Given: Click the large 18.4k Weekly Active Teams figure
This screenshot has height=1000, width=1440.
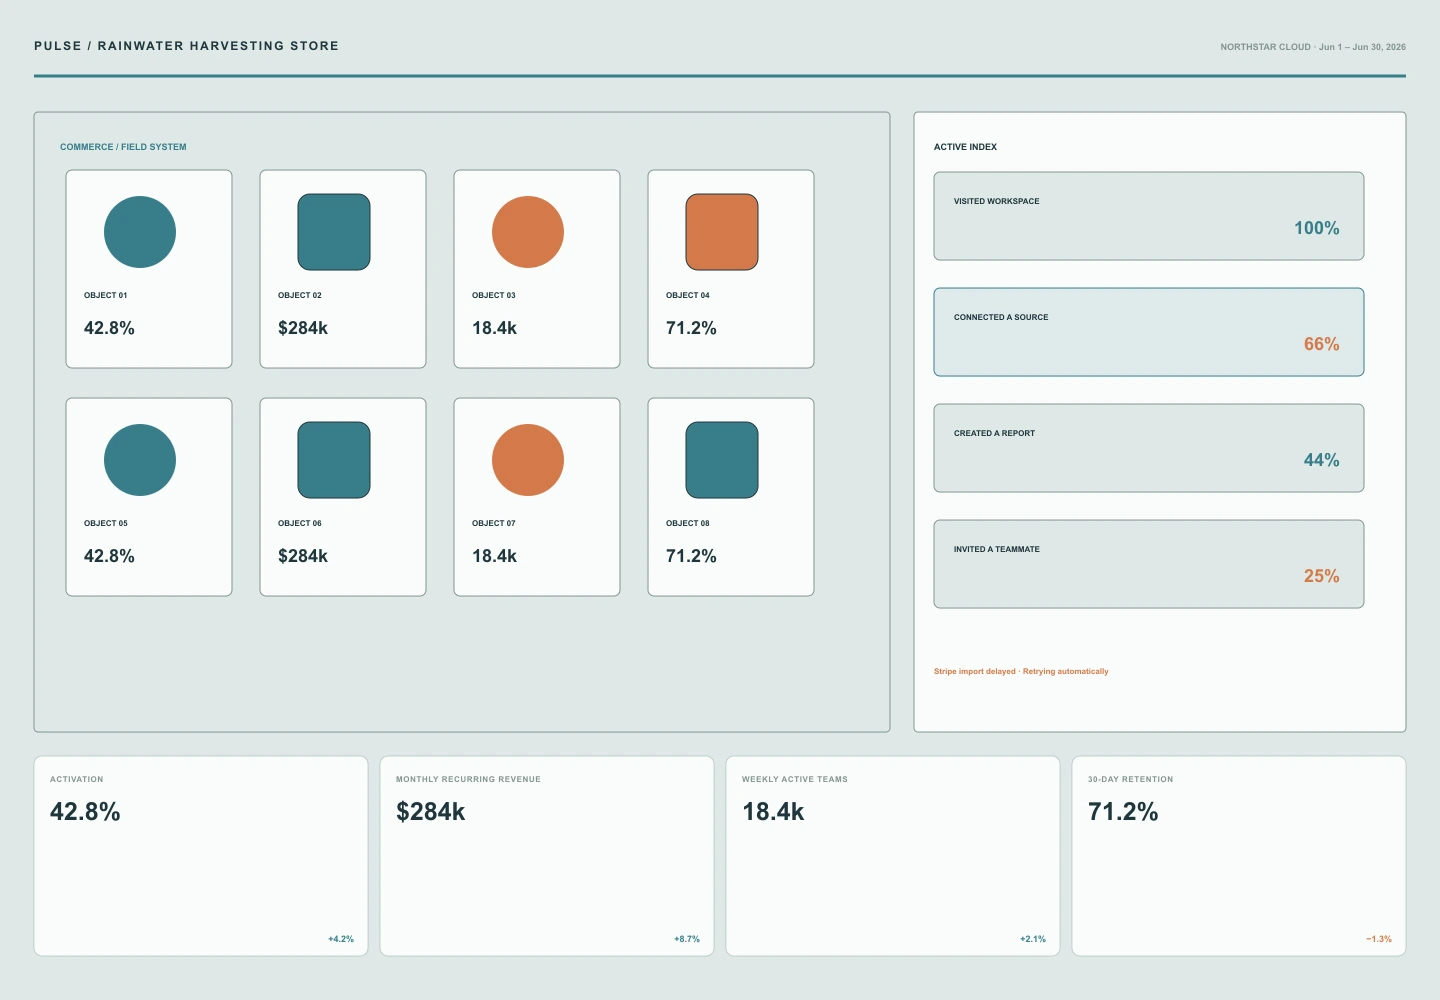Looking at the screenshot, I should pyautogui.click(x=773, y=812).
